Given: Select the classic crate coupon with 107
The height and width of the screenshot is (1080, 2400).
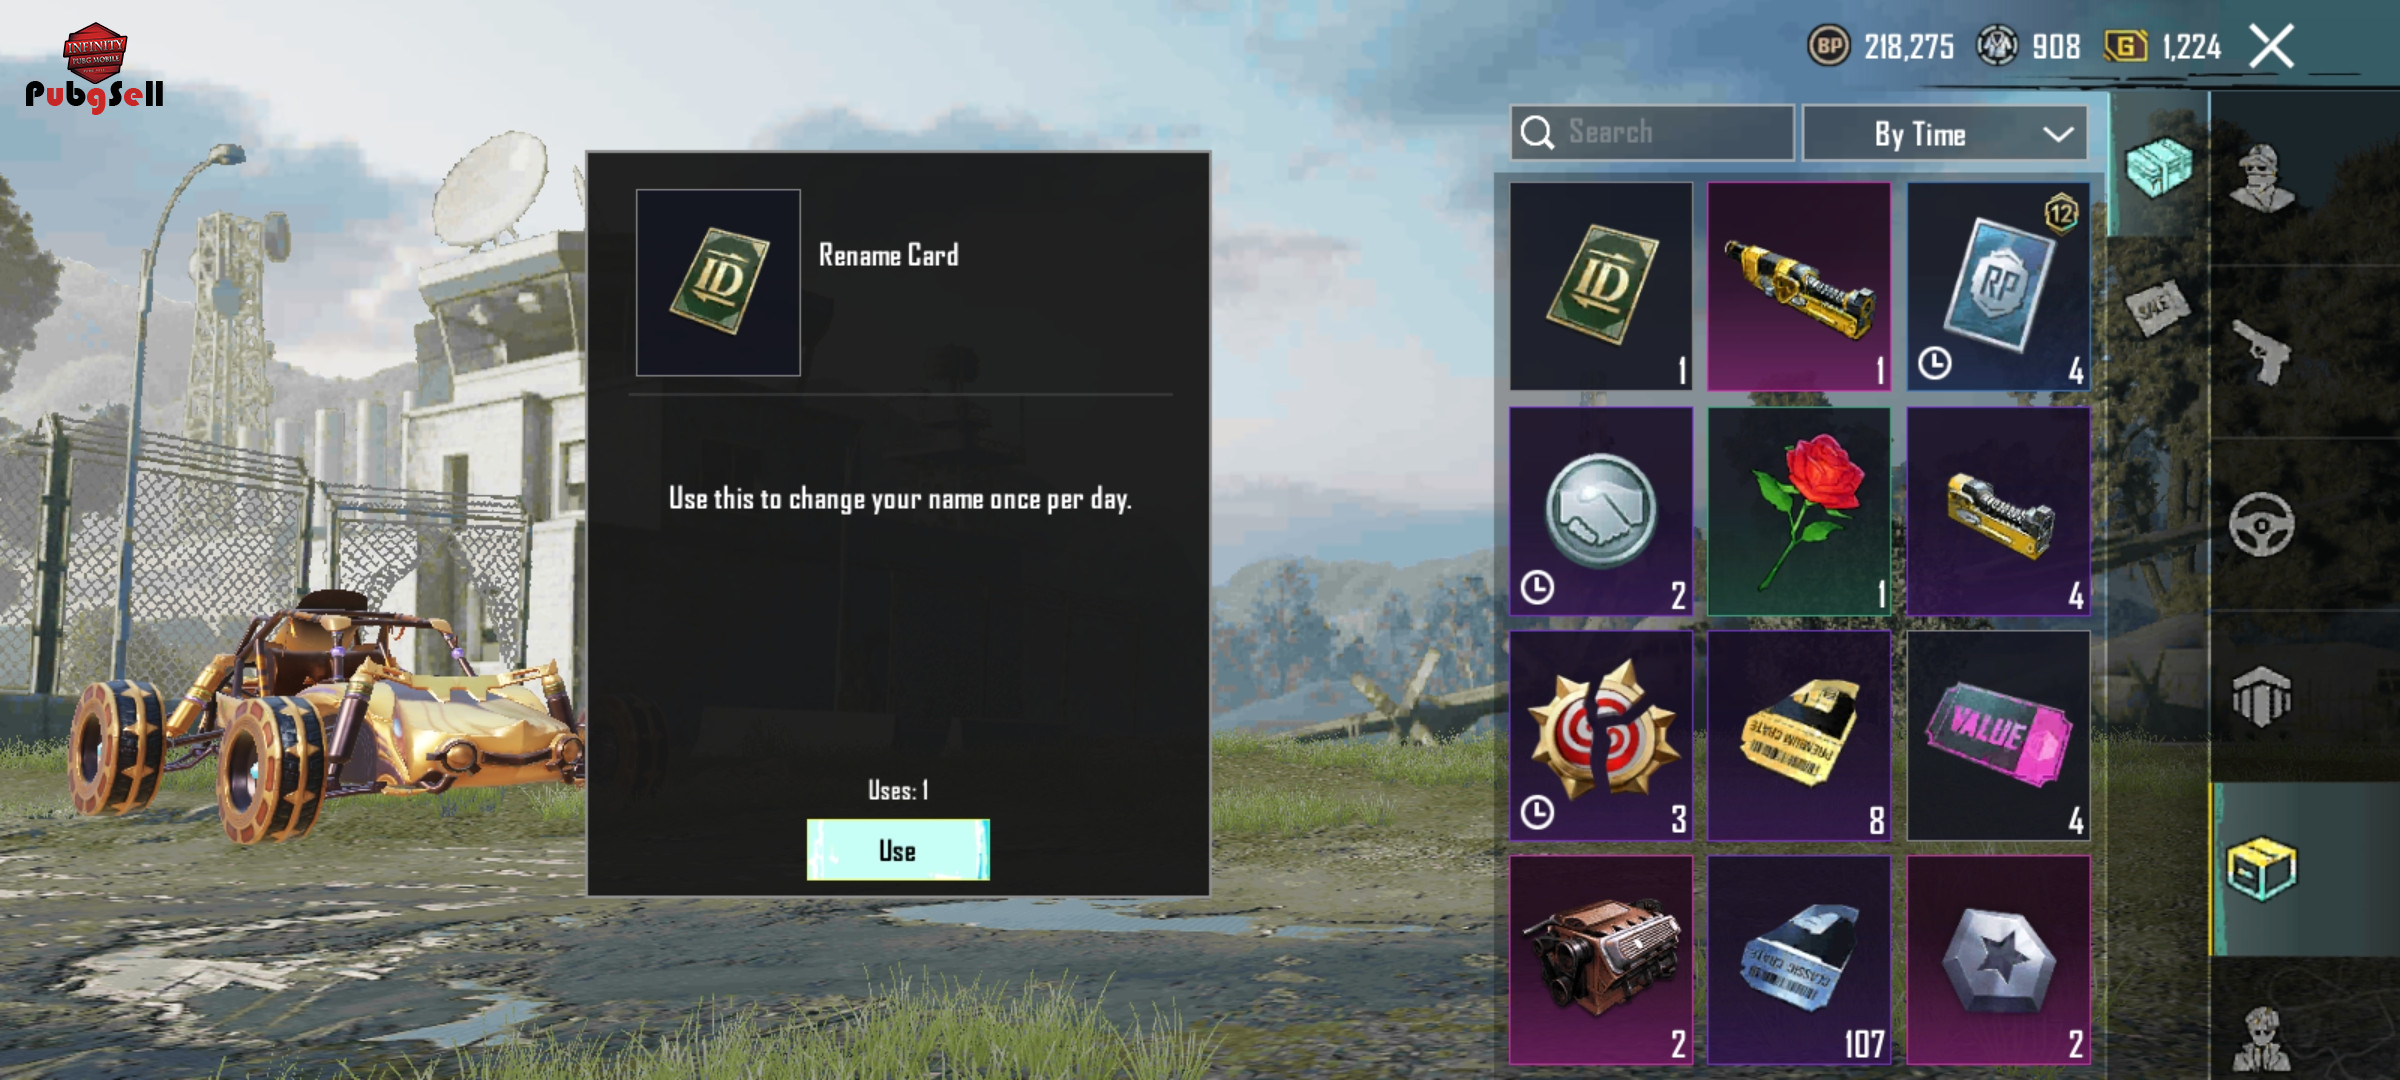Looking at the screenshot, I should [x=1799, y=960].
